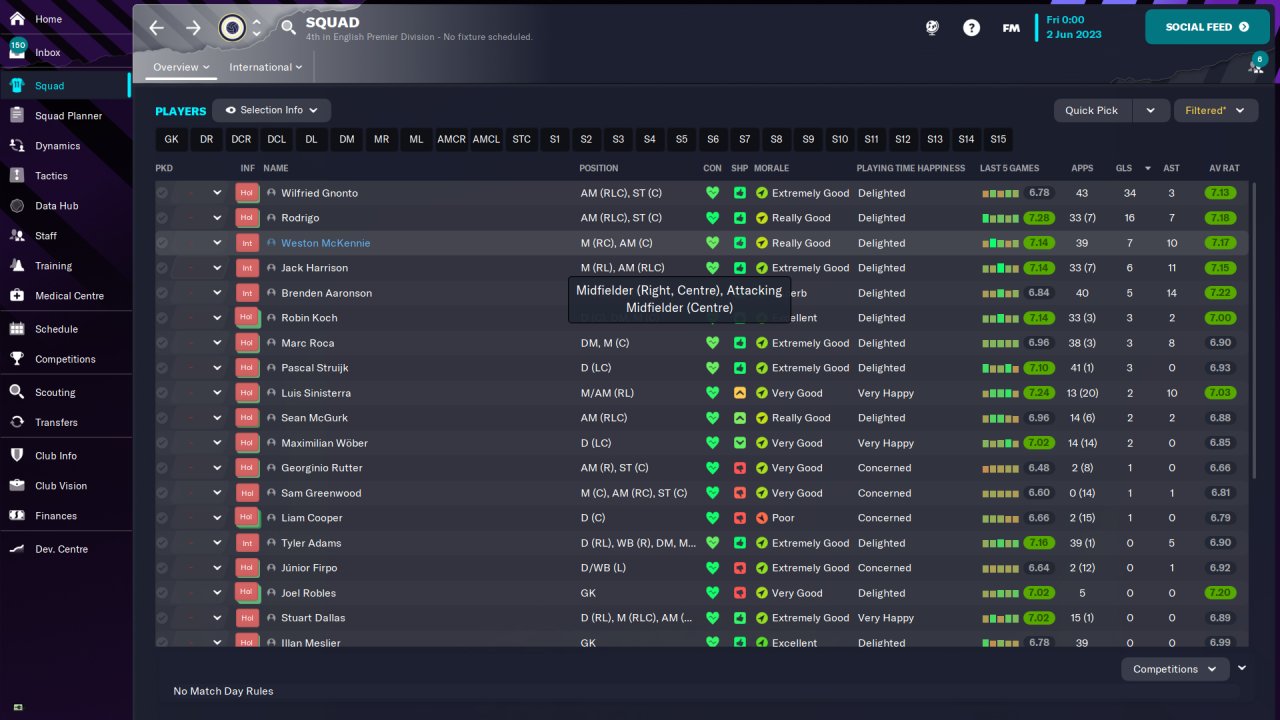Screen dimensions: 1280x720
Task: Select the GK position tab
Action: [171, 139]
